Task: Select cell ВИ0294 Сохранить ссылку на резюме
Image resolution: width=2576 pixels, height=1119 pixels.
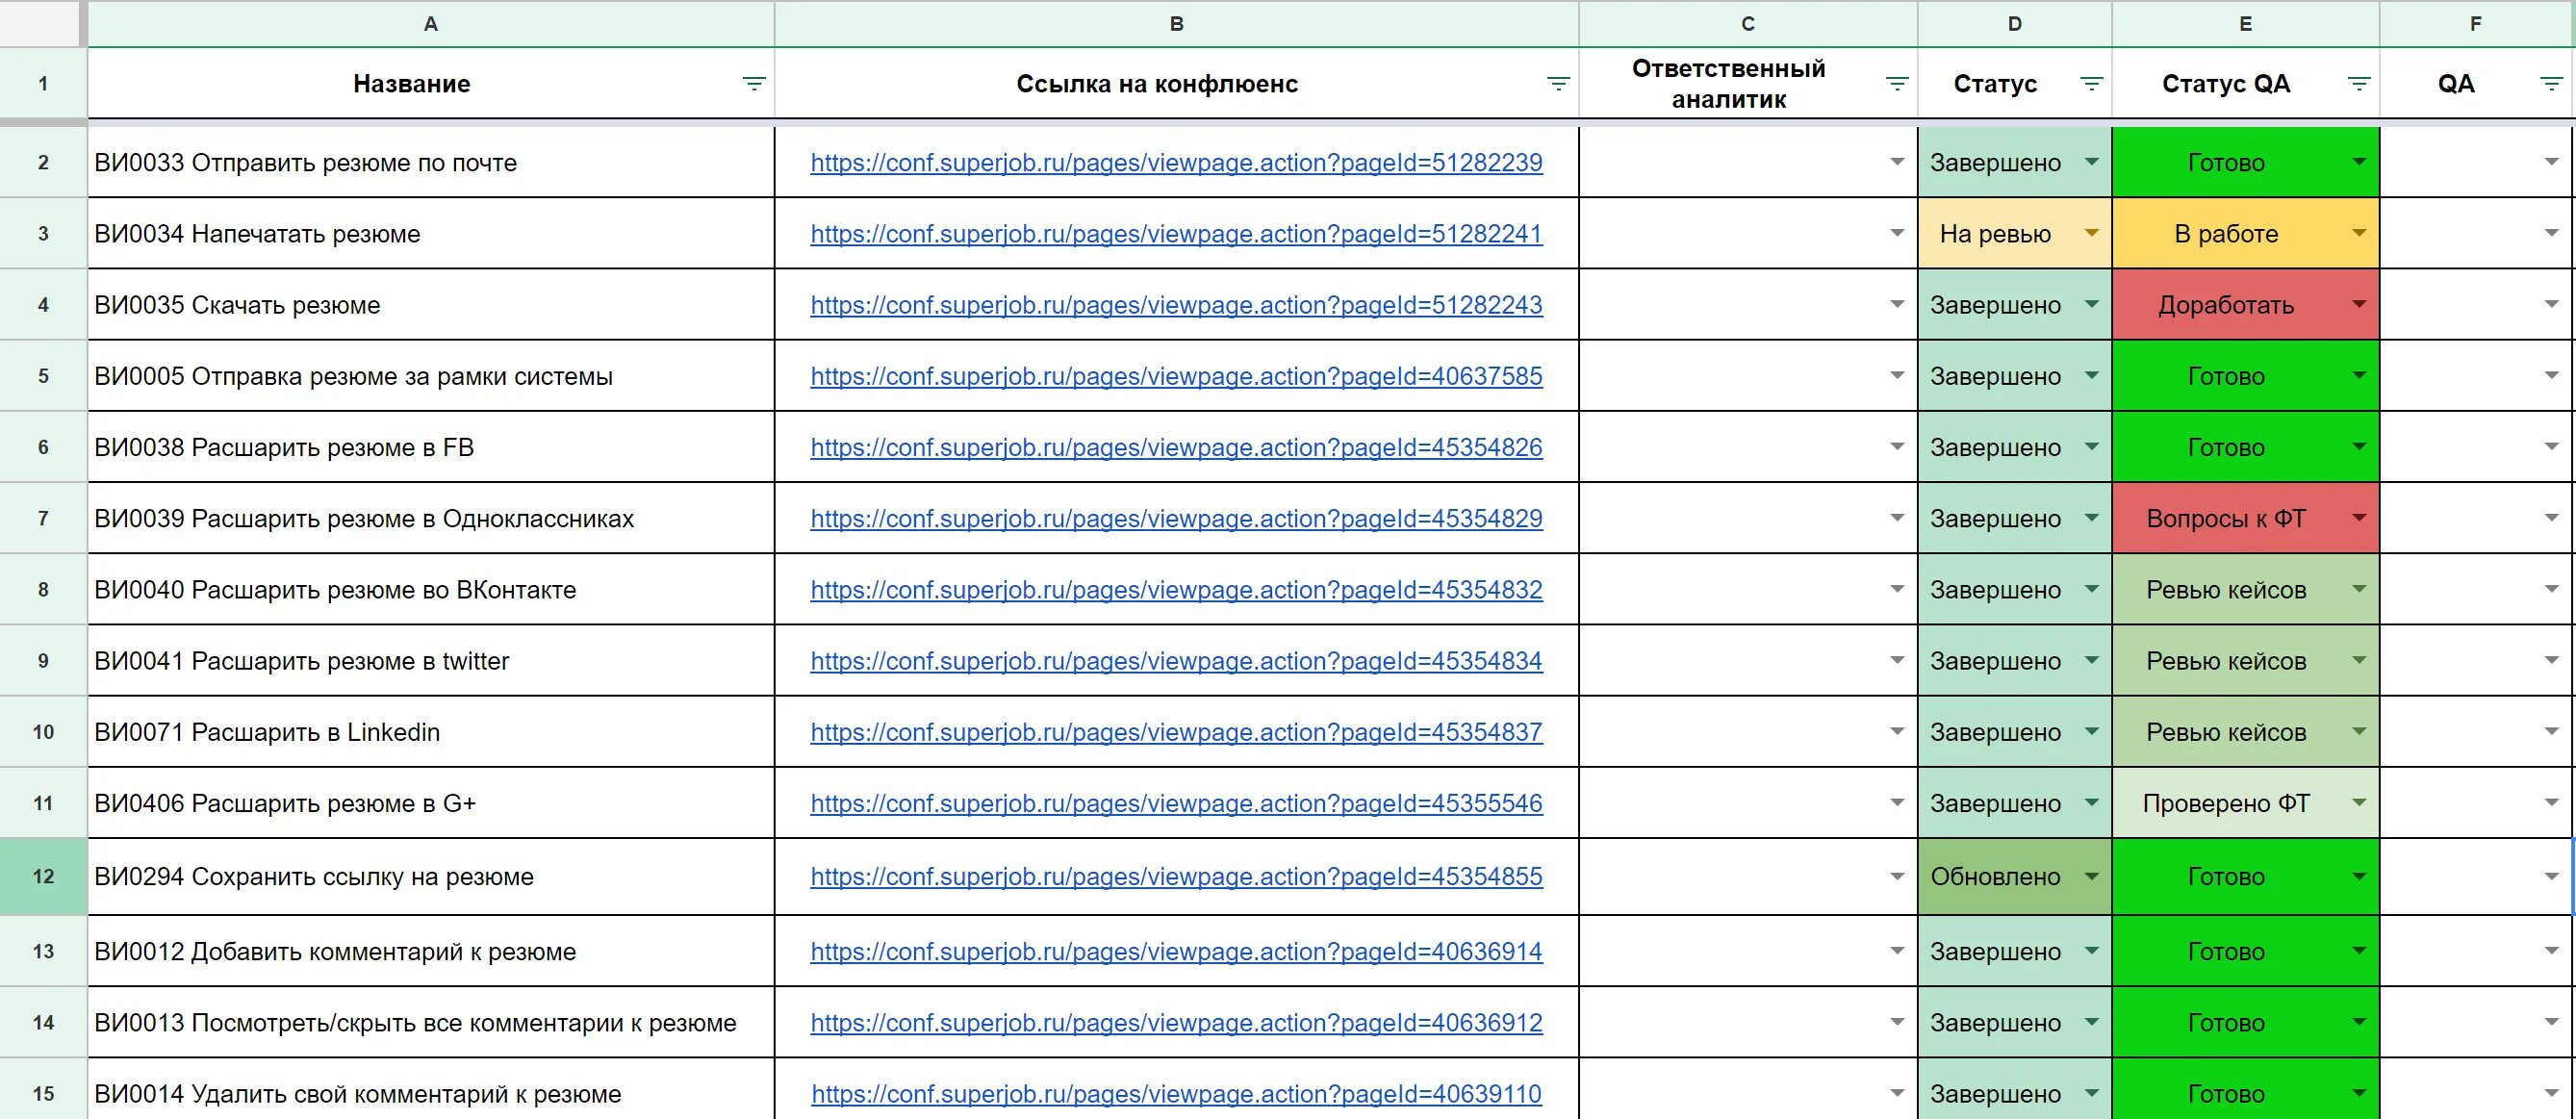Action: point(431,876)
